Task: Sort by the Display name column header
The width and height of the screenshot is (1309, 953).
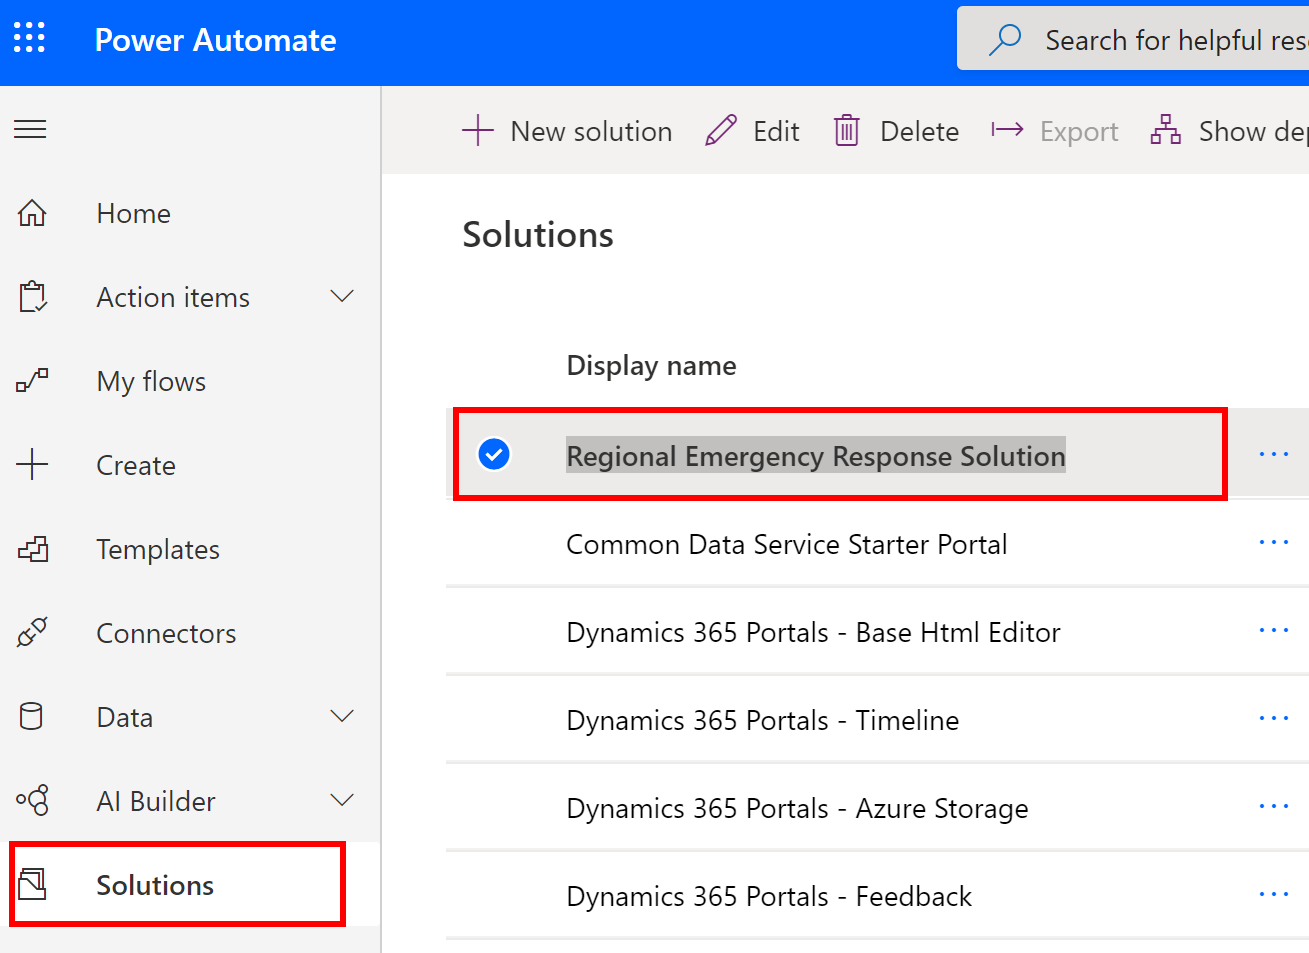Action: coord(651,366)
